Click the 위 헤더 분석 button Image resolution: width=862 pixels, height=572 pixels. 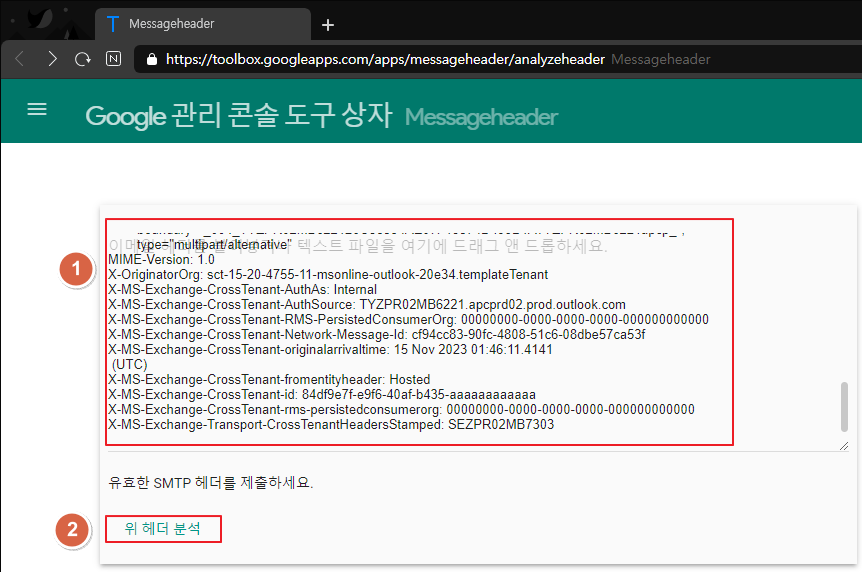pyautogui.click(x=163, y=529)
